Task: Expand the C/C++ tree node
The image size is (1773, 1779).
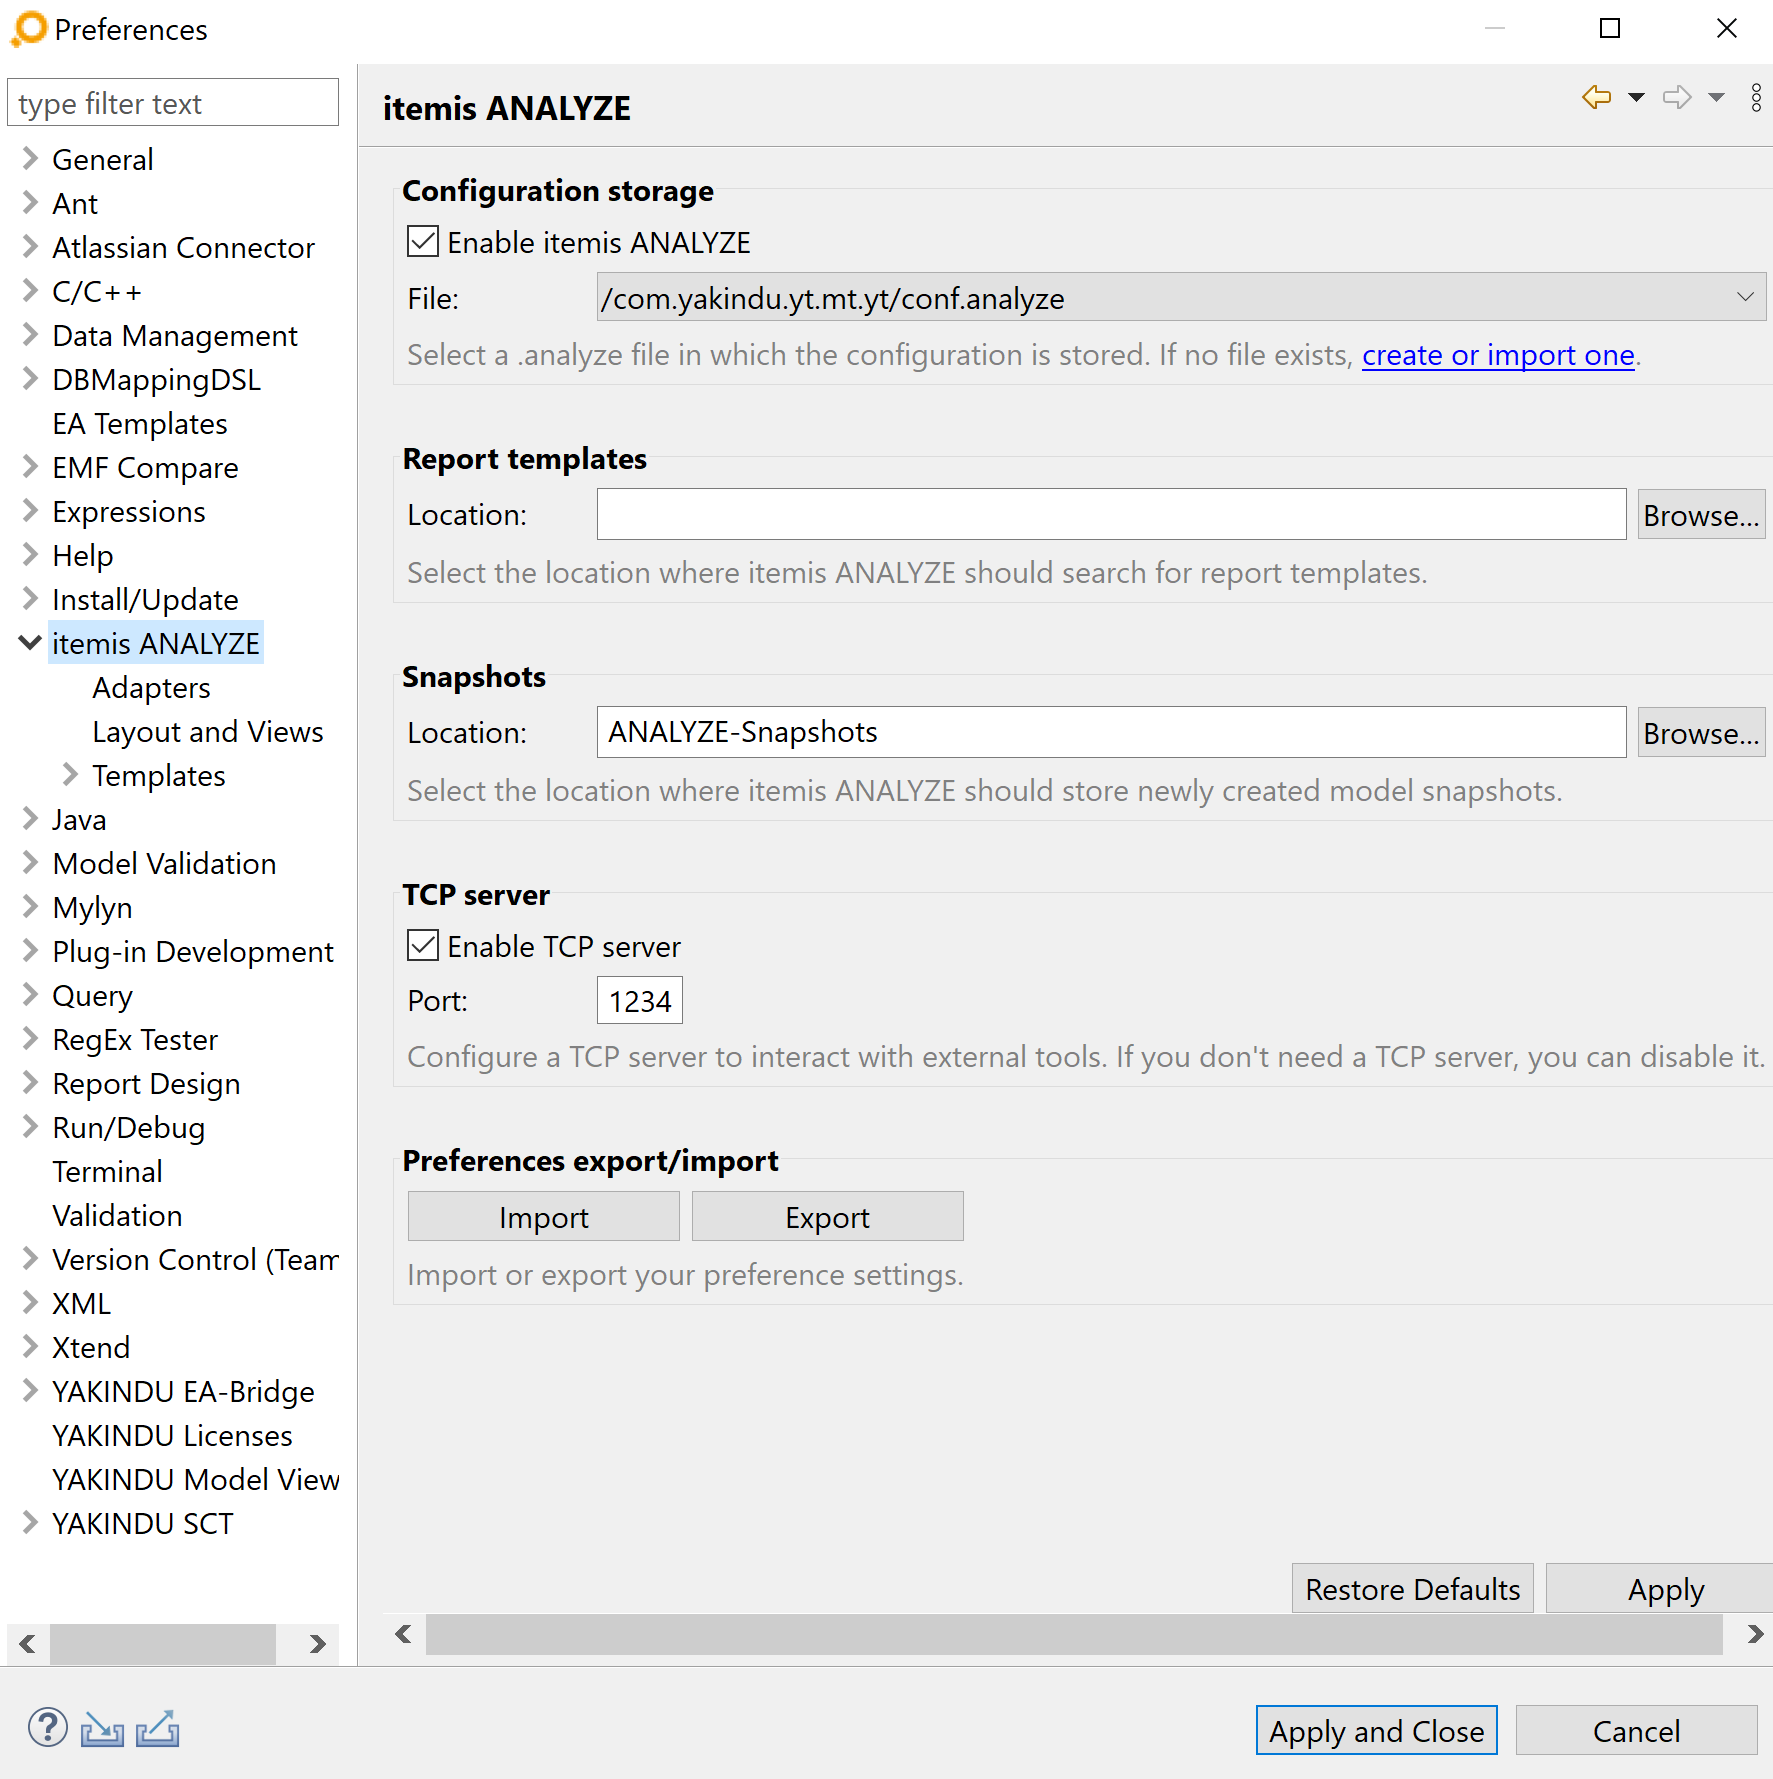Action: point(30,291)
